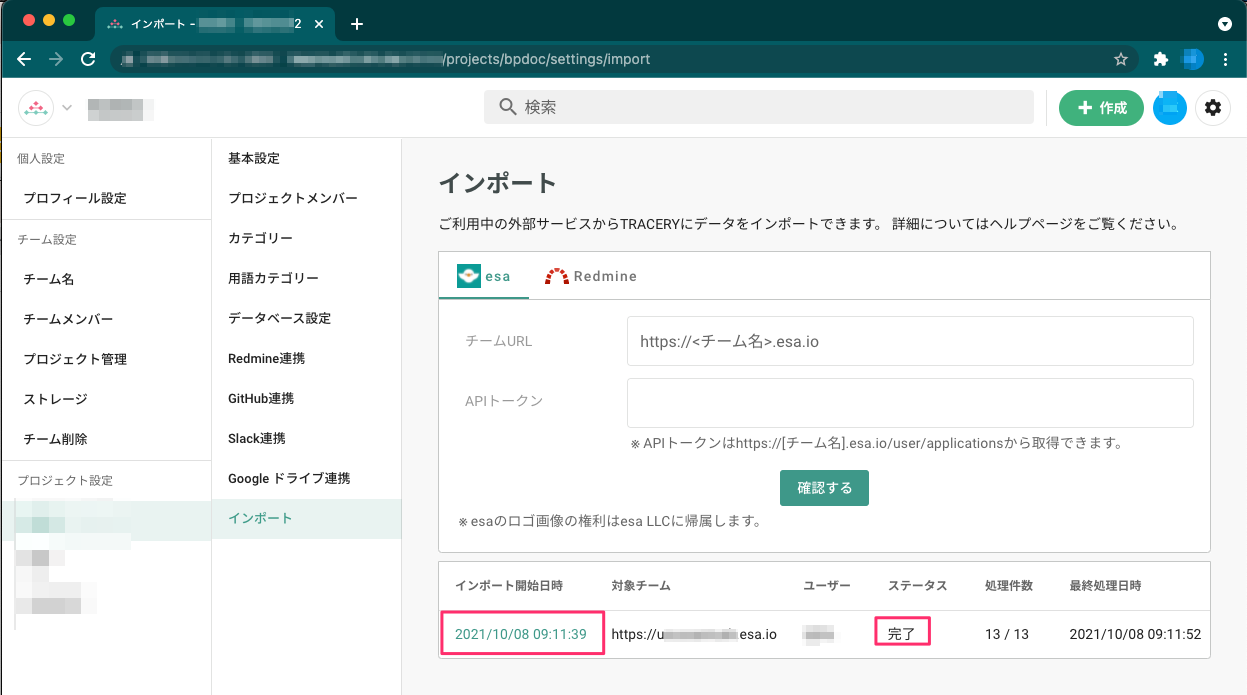The image size is (1247, 695).
Task: Click the bookmark star in the address bar
Action: tap(1121, 59)
